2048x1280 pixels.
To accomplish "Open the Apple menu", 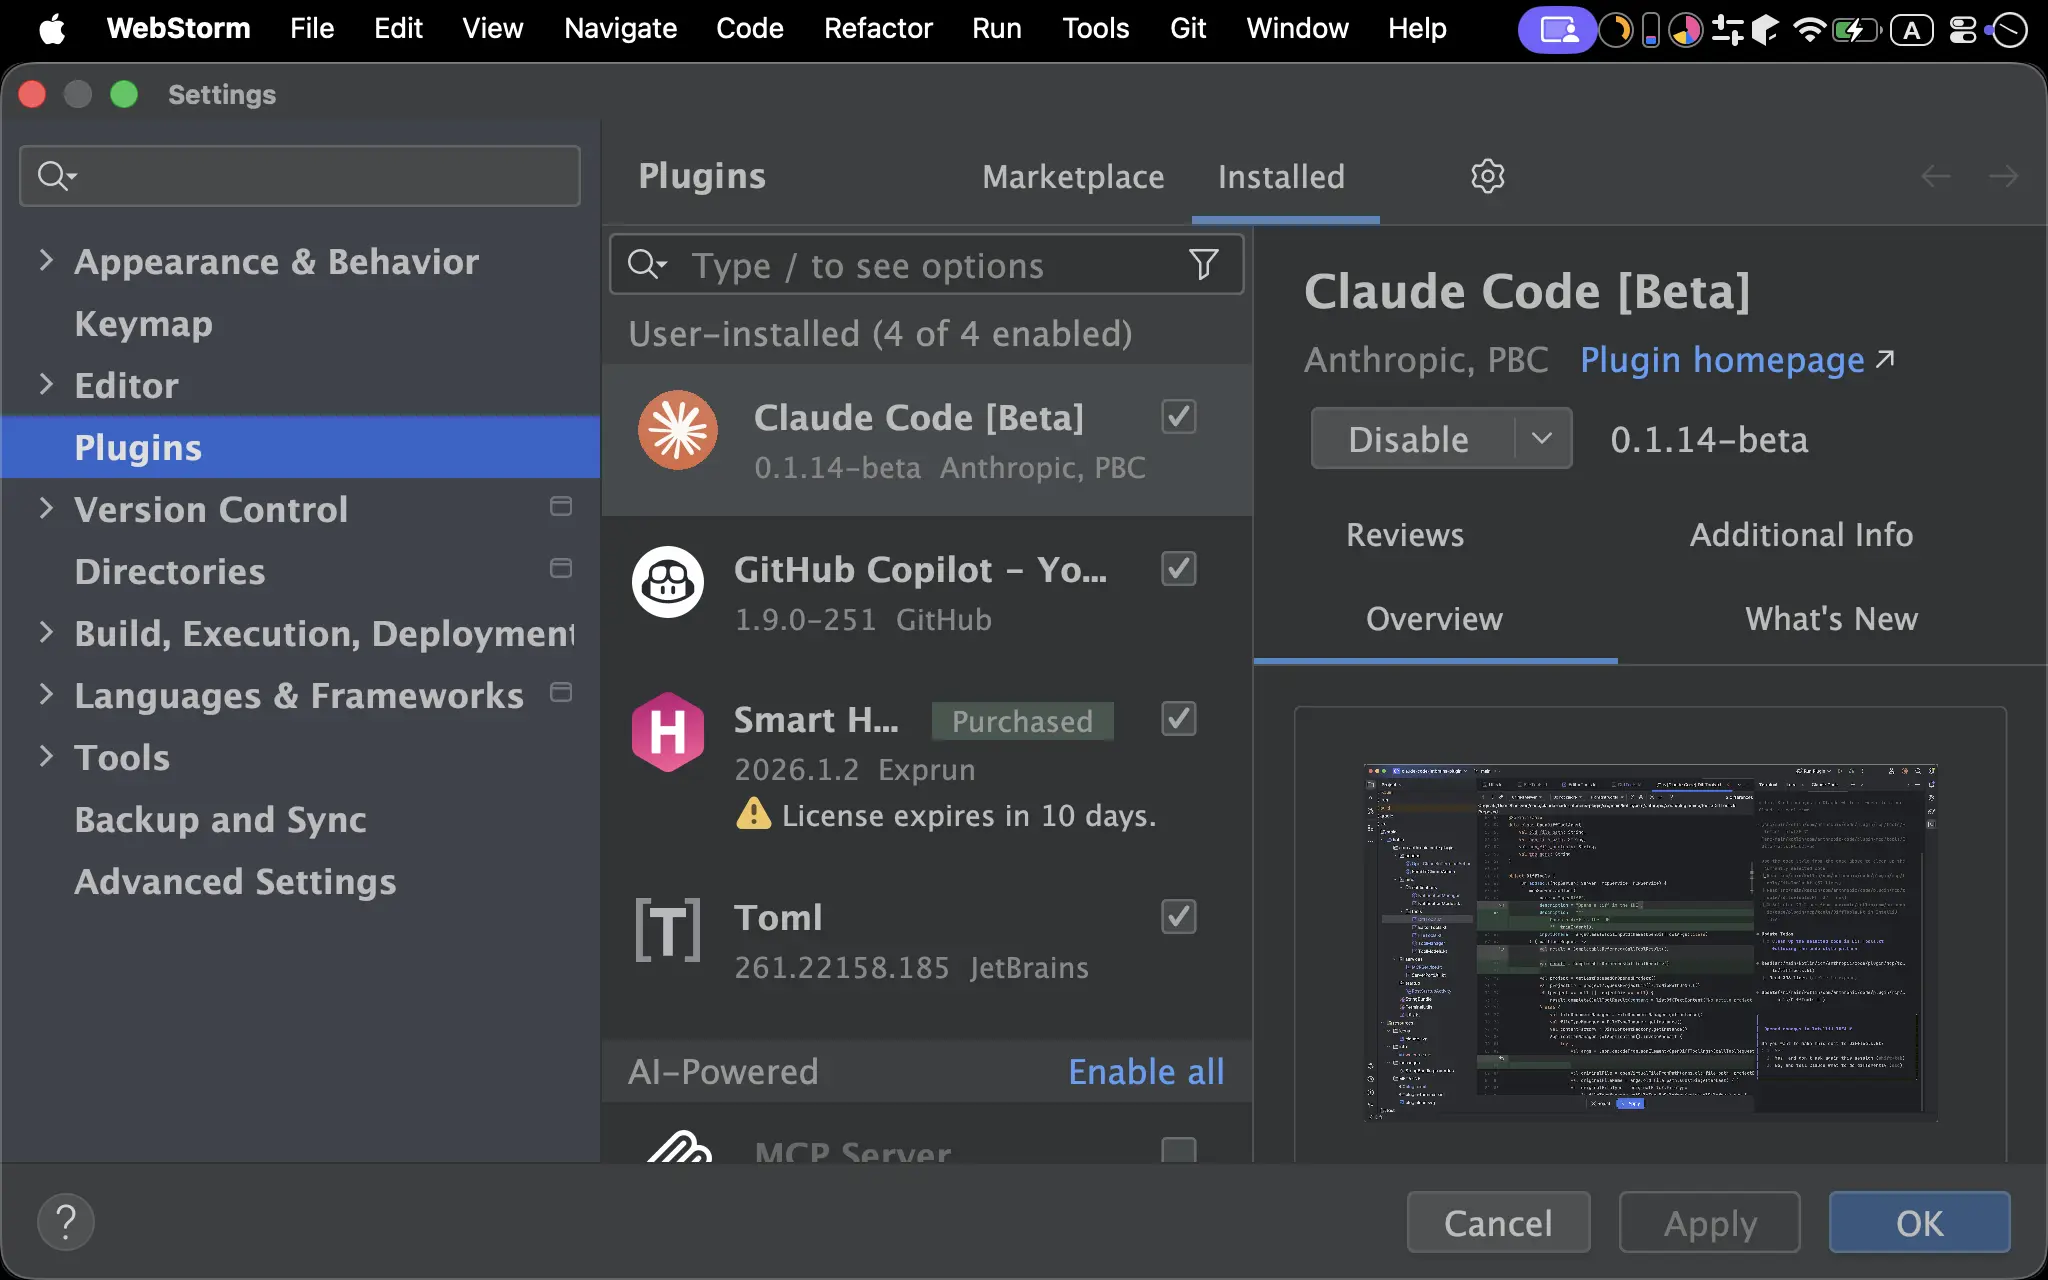I will click(x=52, y=29).
